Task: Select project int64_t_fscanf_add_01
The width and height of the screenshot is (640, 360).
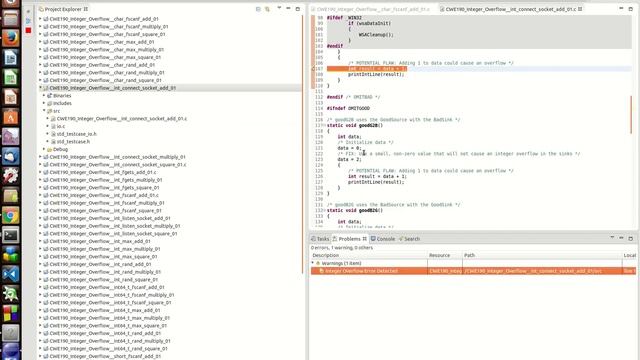Action: 107,287
